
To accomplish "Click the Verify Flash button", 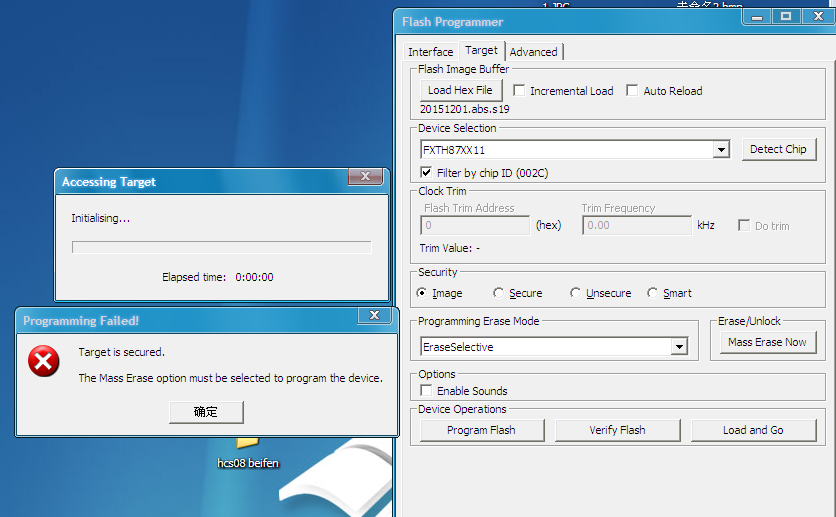I will click(617, 430).
